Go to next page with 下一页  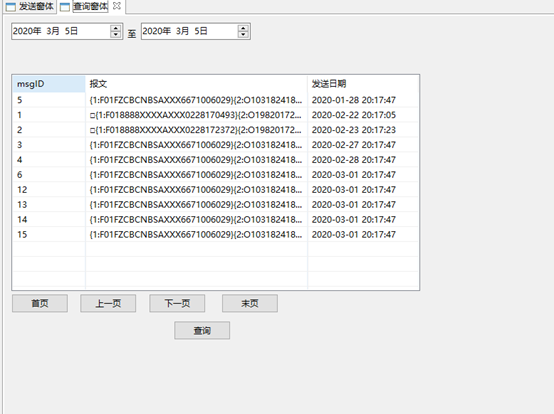pos(177,303)
